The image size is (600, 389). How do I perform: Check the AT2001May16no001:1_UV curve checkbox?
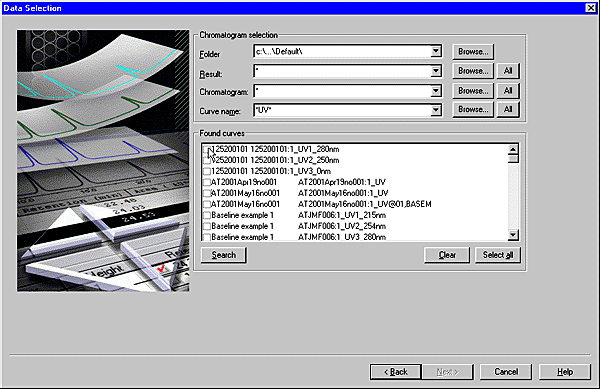[207, 194]
